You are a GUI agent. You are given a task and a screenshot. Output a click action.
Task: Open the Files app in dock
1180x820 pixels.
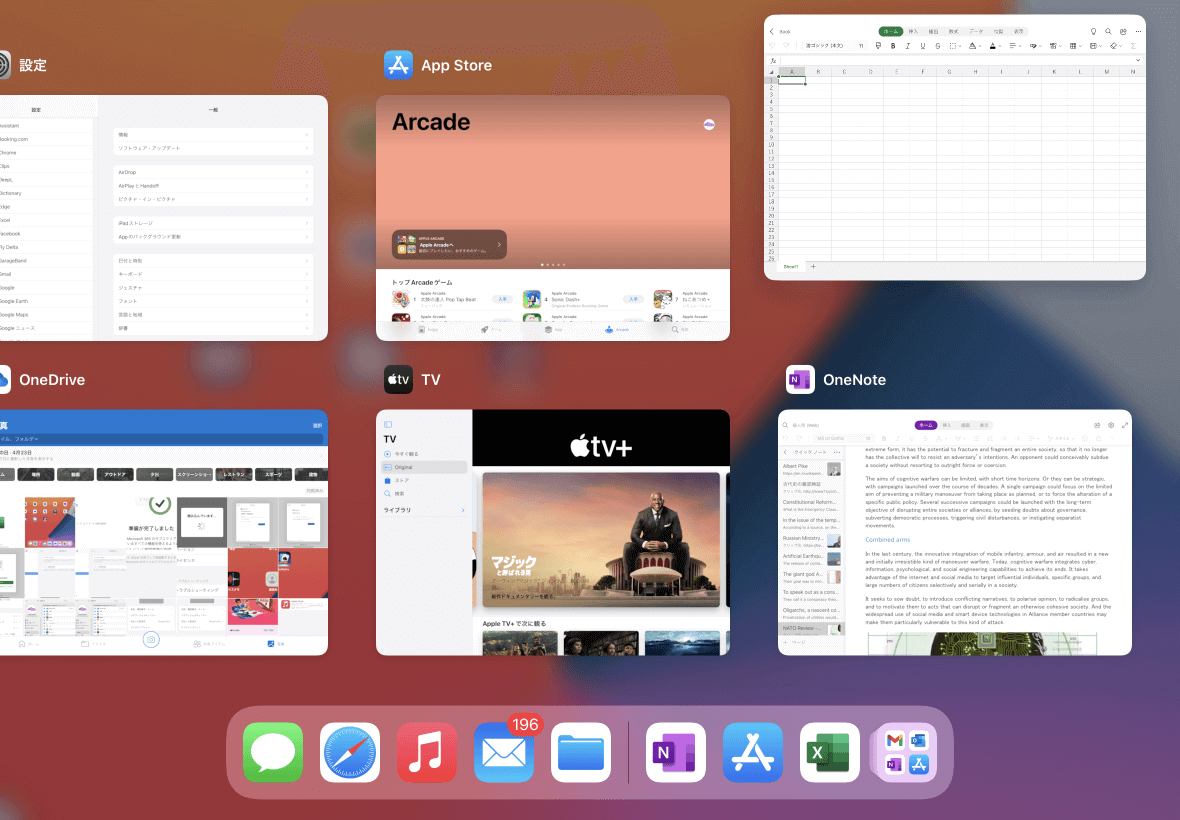[581, 752]
